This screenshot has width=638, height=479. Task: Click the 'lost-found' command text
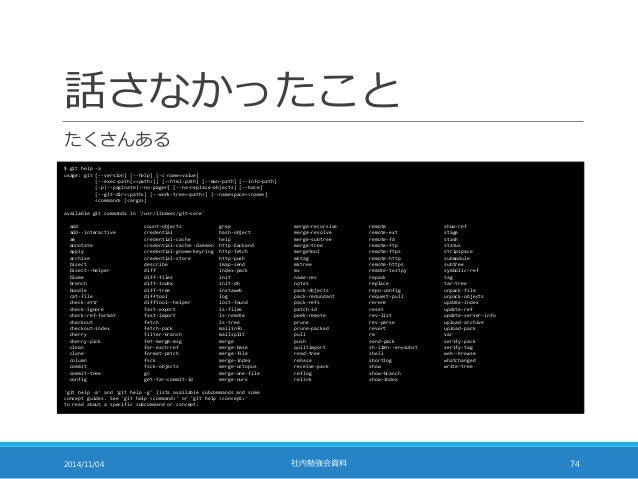[x=234, y=303]
